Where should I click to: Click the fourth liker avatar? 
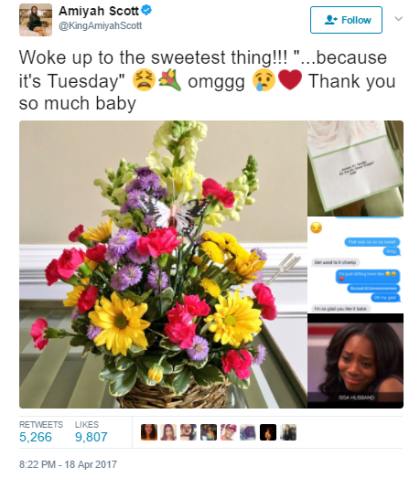pos(208,432)
